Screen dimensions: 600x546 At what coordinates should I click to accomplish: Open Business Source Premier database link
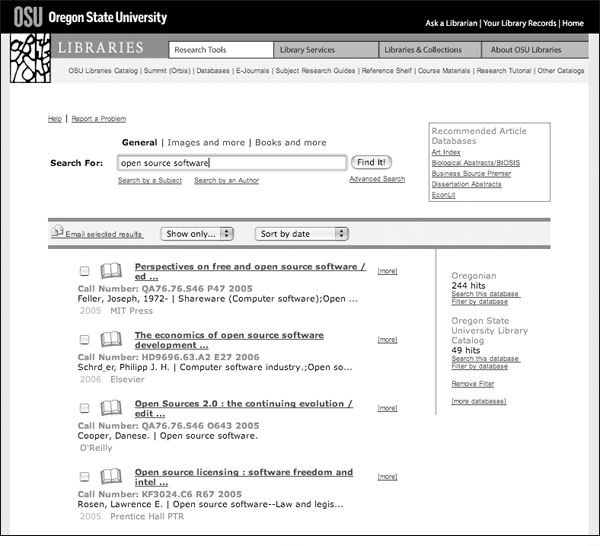(x=470, y=173)
